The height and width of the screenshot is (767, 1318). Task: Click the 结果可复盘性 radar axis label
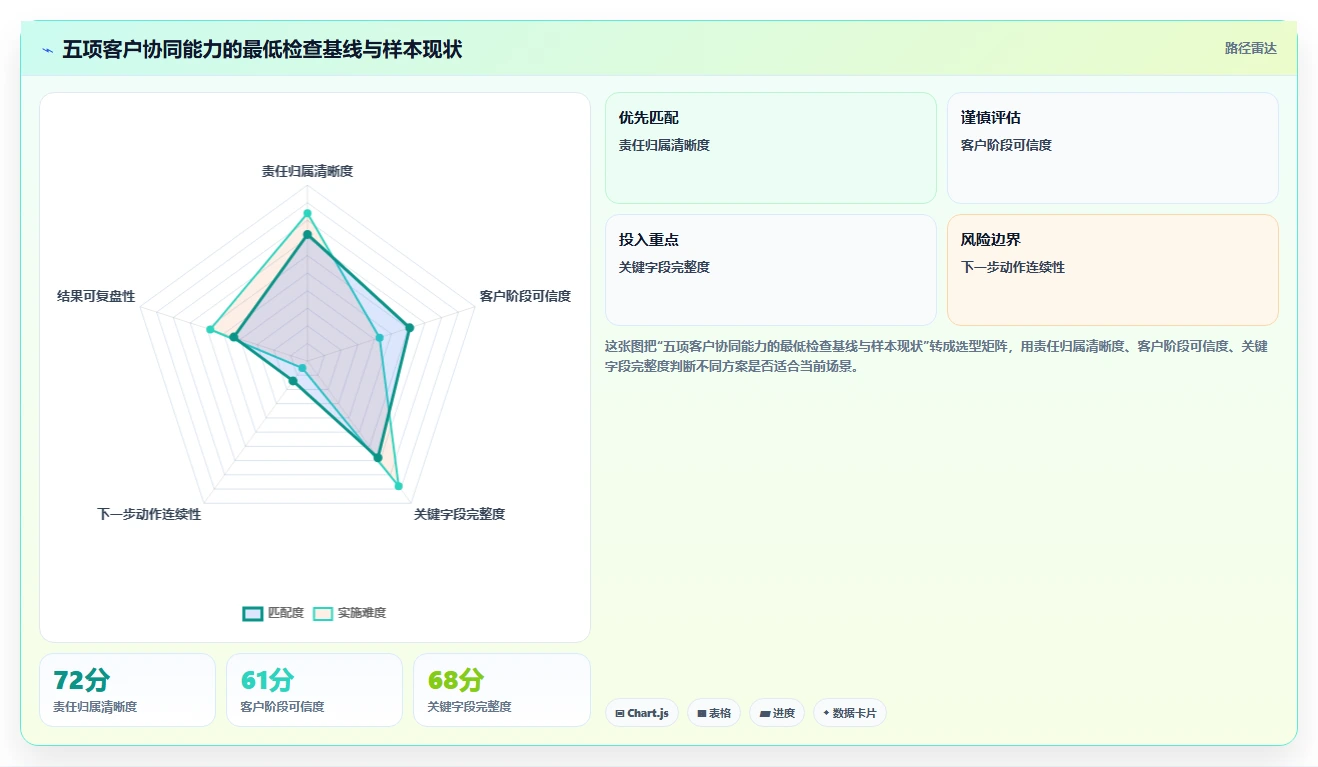pyautogui.click(x=96, y=296)
